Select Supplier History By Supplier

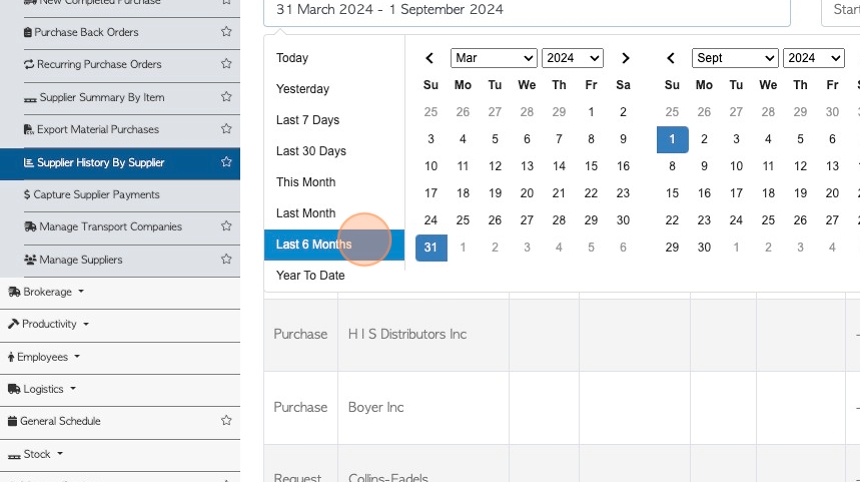pos(100,162)
